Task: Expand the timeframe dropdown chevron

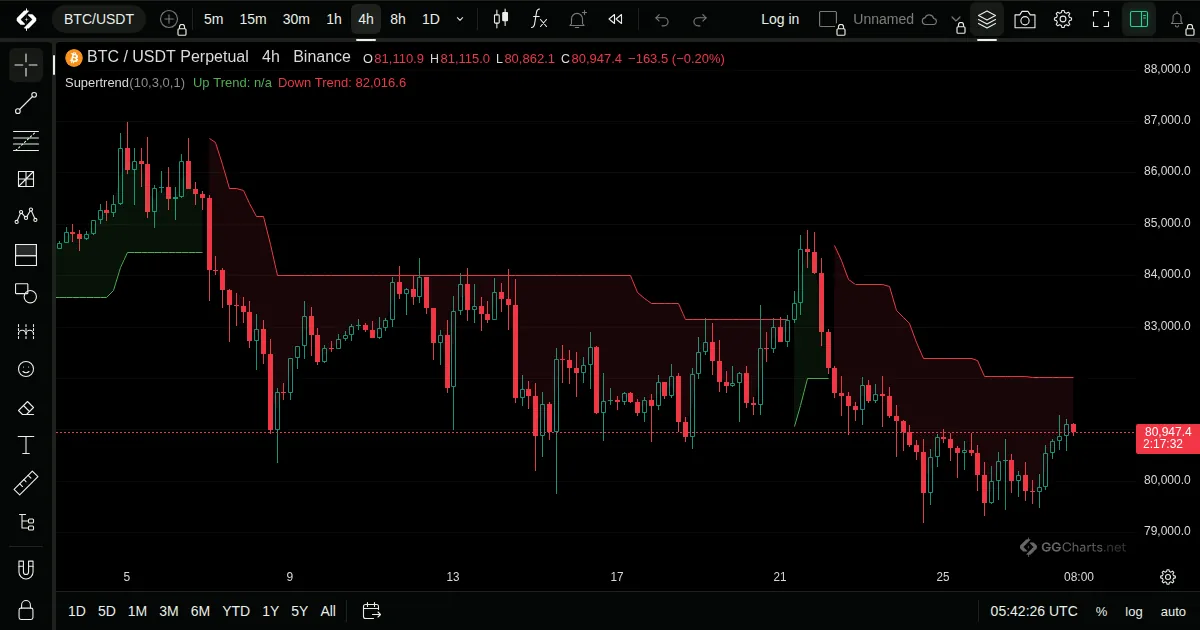Action: click(460, 19)
